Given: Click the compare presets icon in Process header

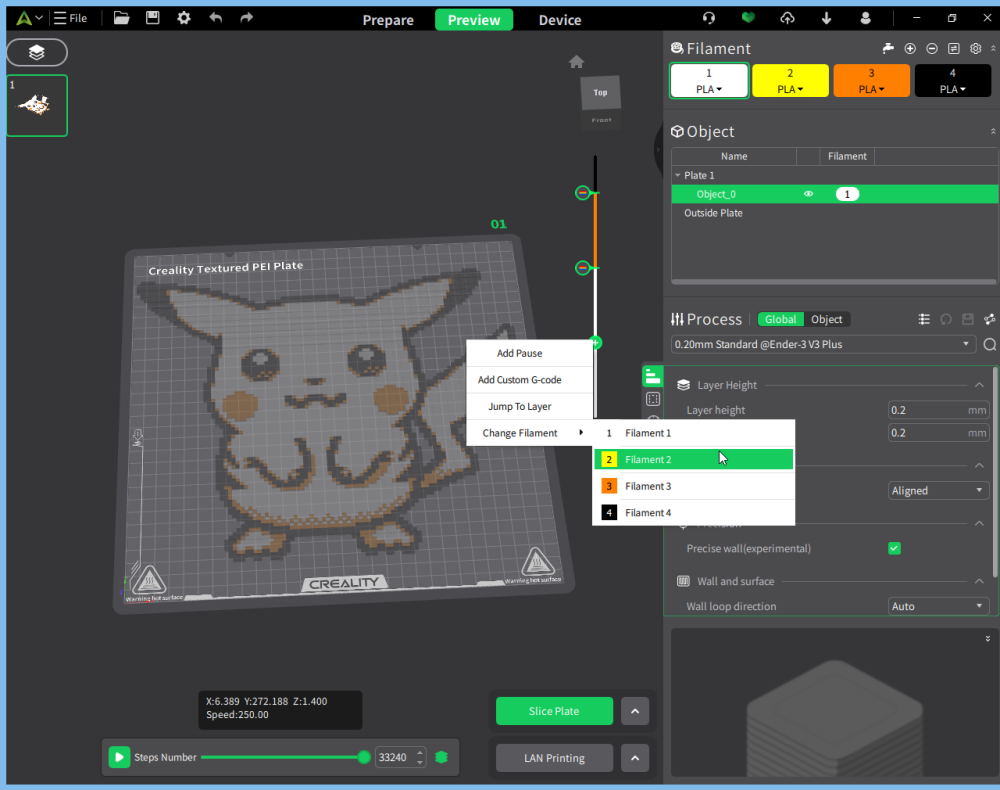Looking at the screenshot, I should click(989, 319).
